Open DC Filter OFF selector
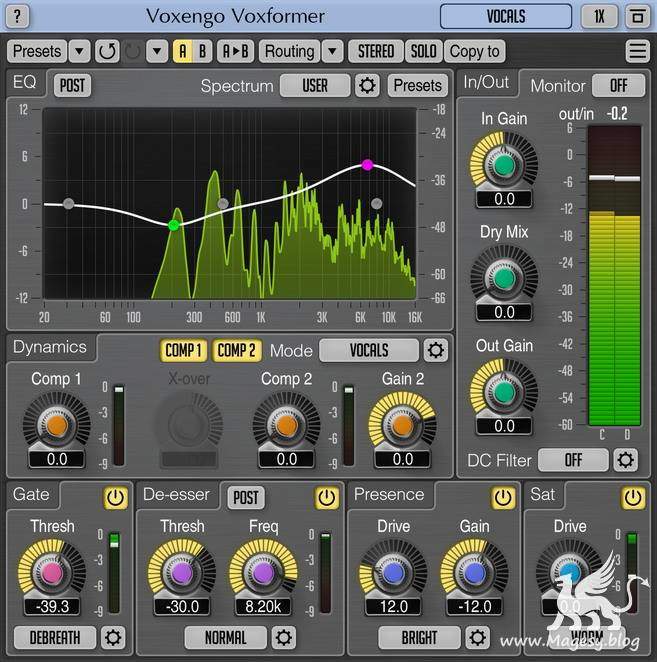The image size is (657, 662). tap(573, 460)
